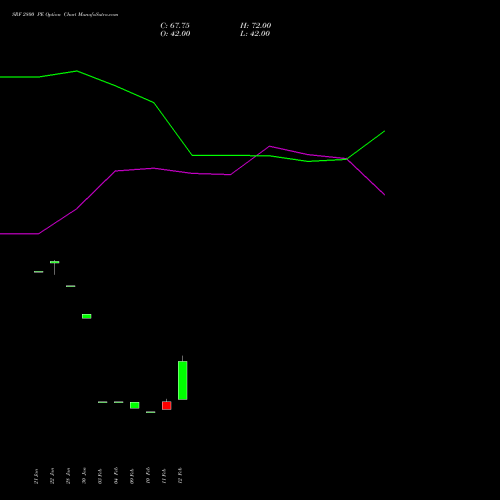Click the 04 Feb date label
Screen dimensions: 500x500
116,476
